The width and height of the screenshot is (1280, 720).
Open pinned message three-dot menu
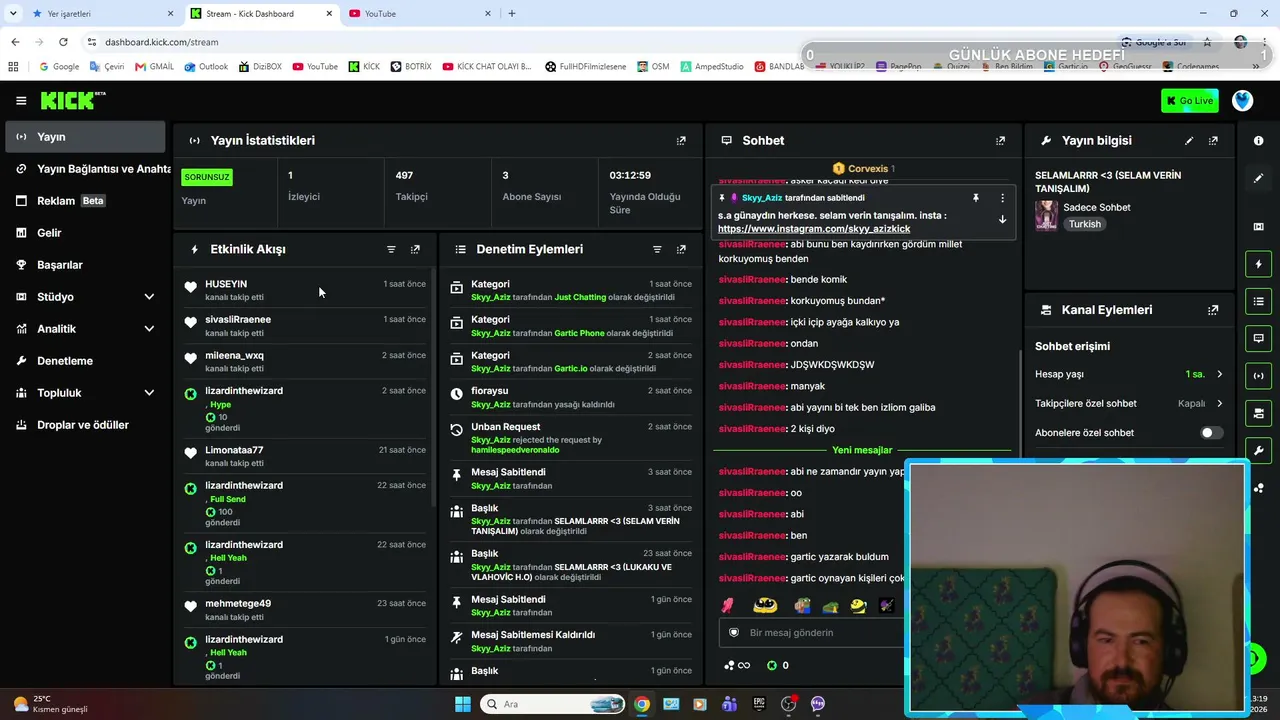[x=1002, y=198]
